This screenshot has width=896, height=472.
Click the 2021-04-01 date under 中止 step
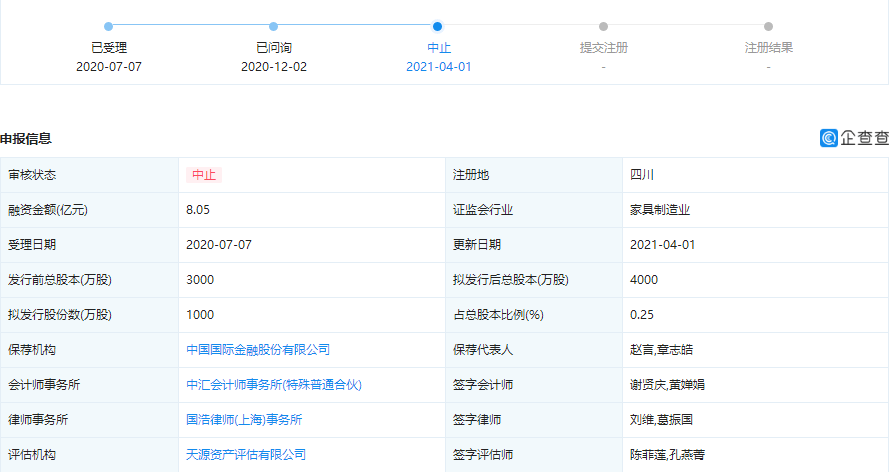[x=438, y=67]
